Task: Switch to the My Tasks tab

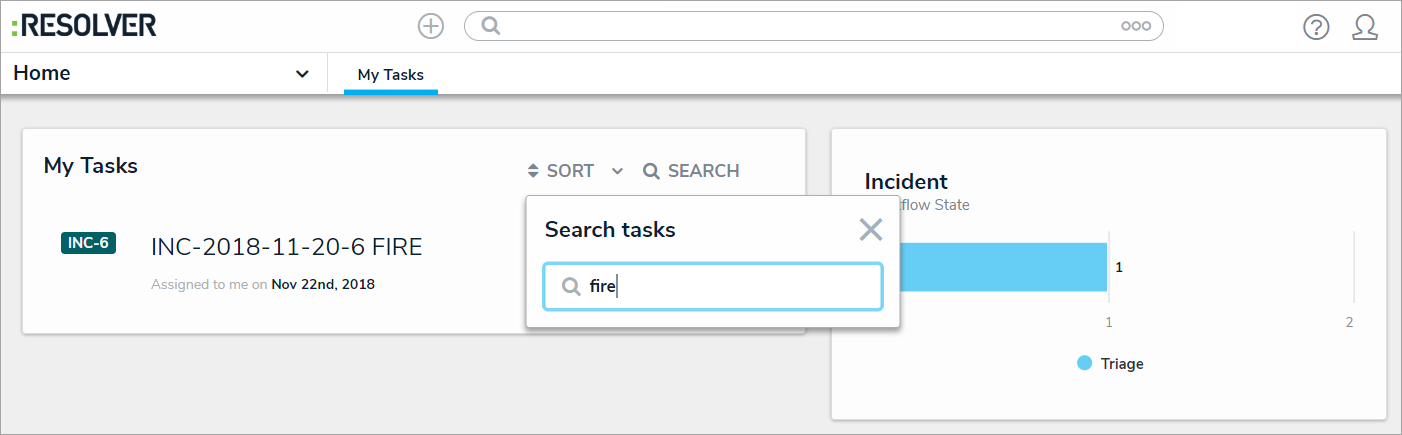Action: point(391,75)
